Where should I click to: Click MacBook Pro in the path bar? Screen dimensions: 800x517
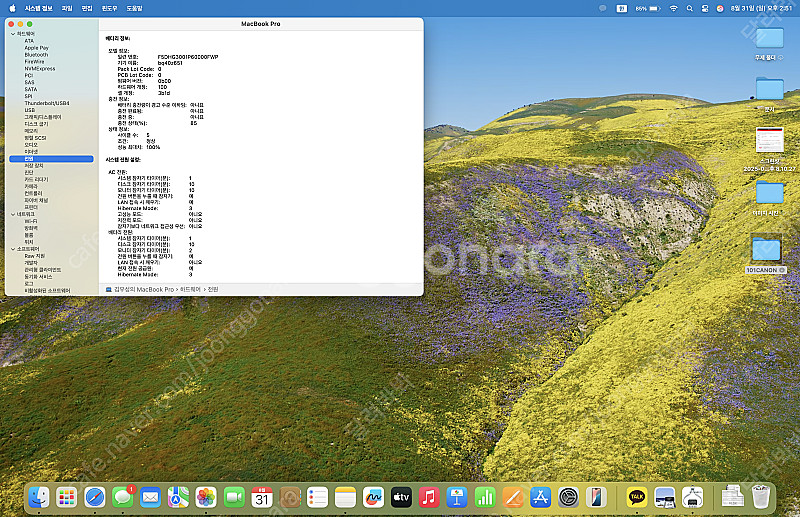tap(144, 289)
